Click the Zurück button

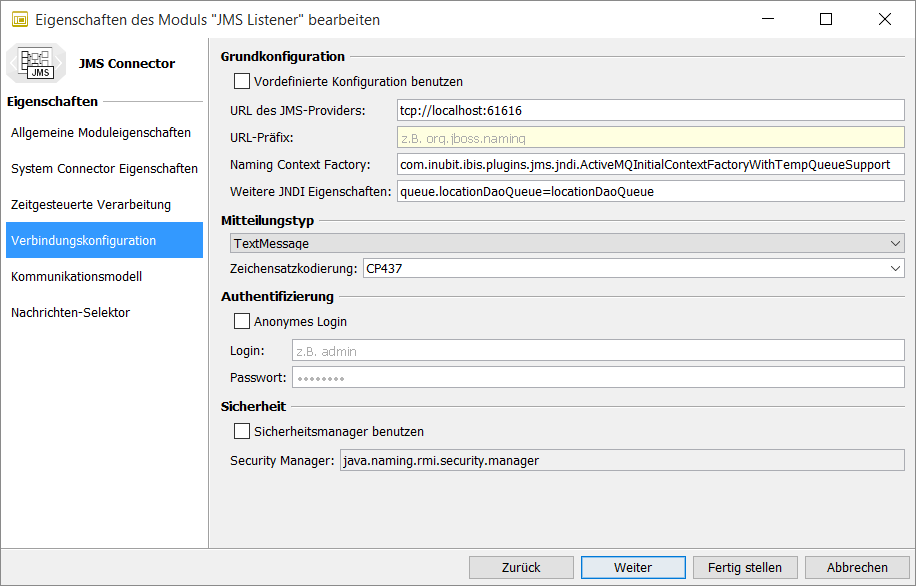521,567
